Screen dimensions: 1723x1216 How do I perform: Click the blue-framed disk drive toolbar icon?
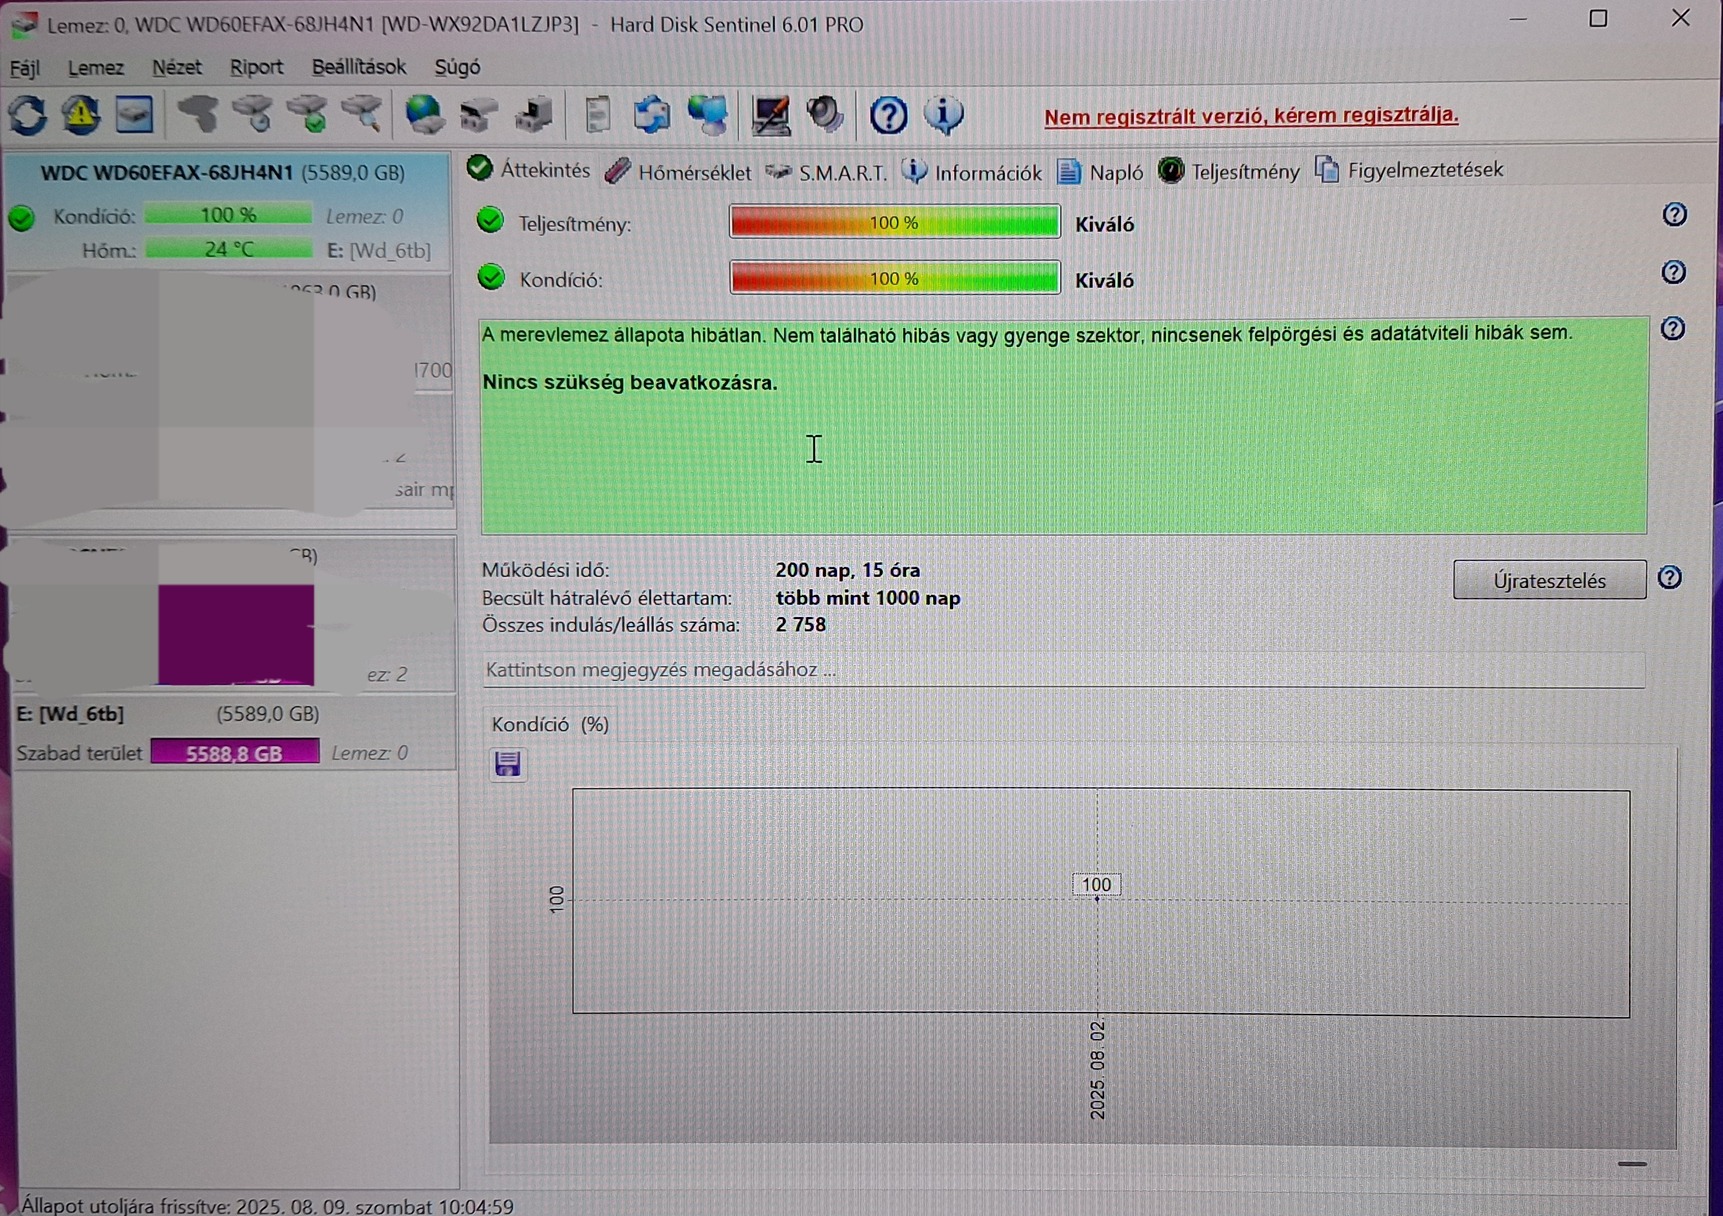tap(134, 115)
